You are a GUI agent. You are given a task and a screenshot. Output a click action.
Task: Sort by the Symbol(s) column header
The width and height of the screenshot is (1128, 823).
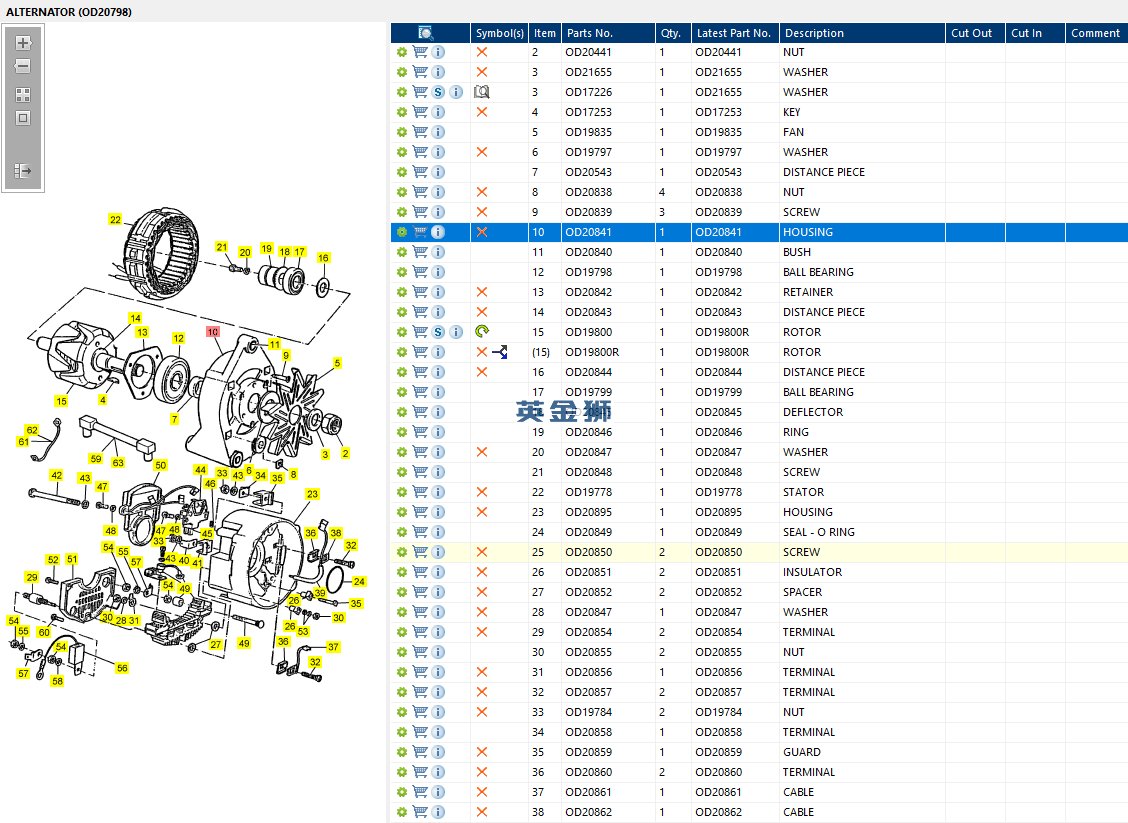[499, 33]
